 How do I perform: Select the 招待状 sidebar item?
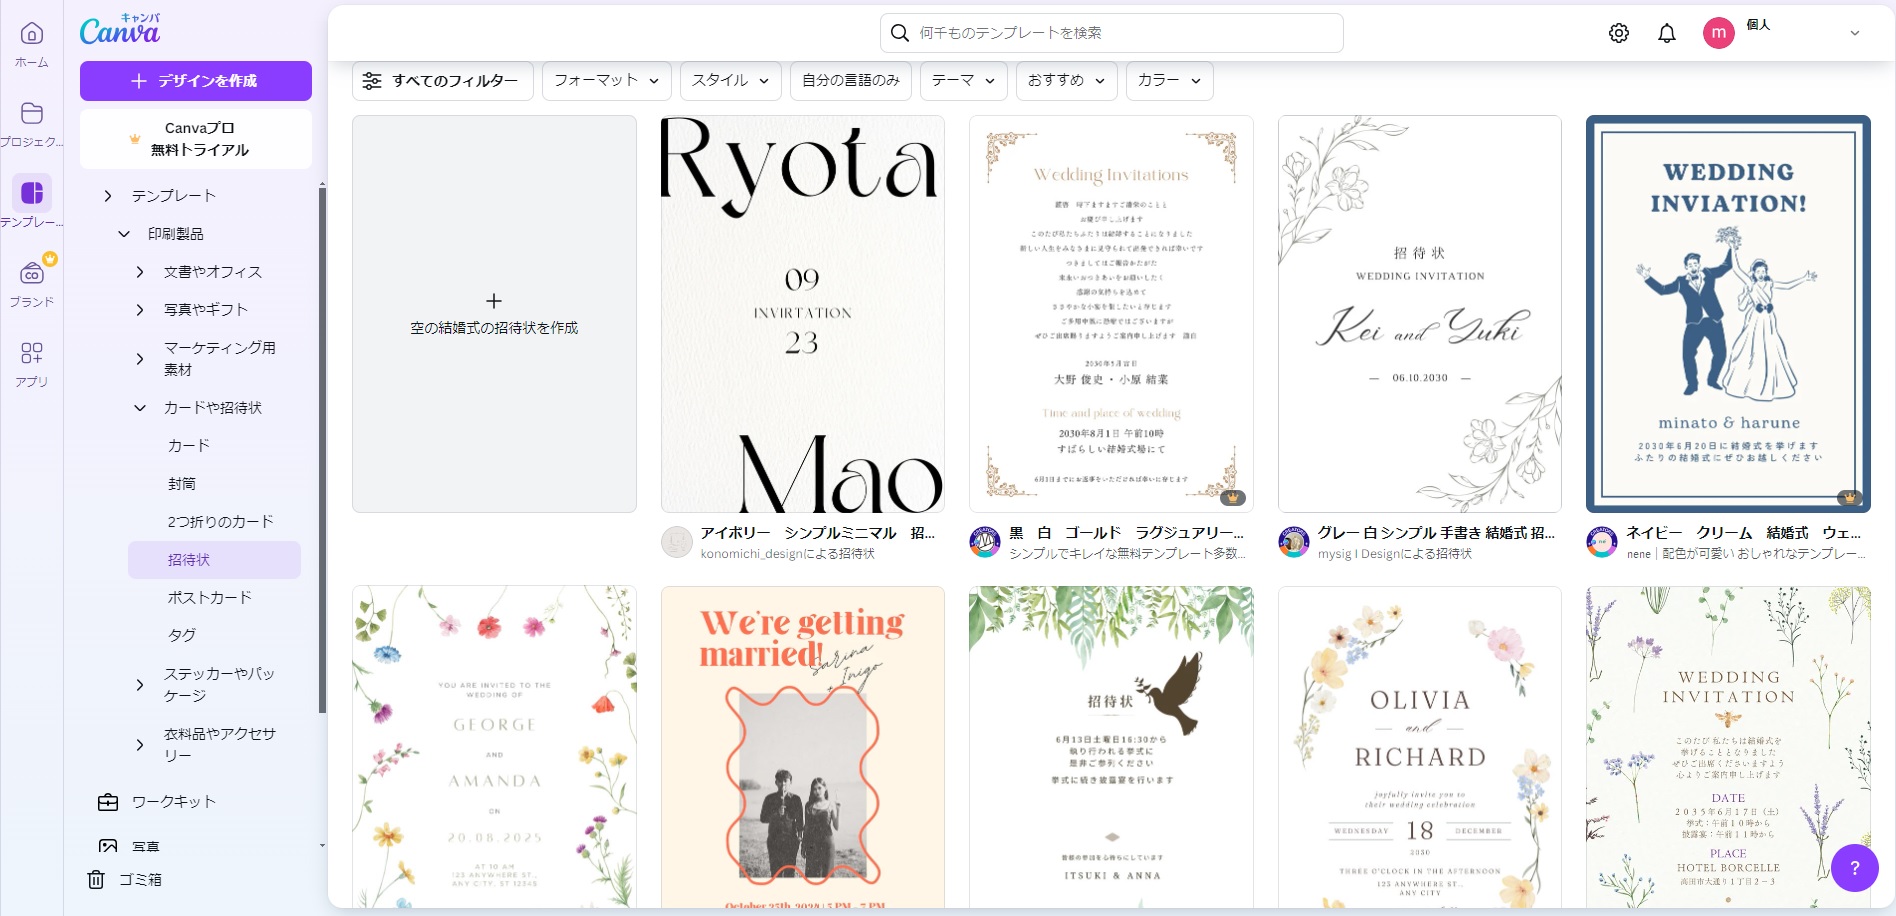coord(214,560)
